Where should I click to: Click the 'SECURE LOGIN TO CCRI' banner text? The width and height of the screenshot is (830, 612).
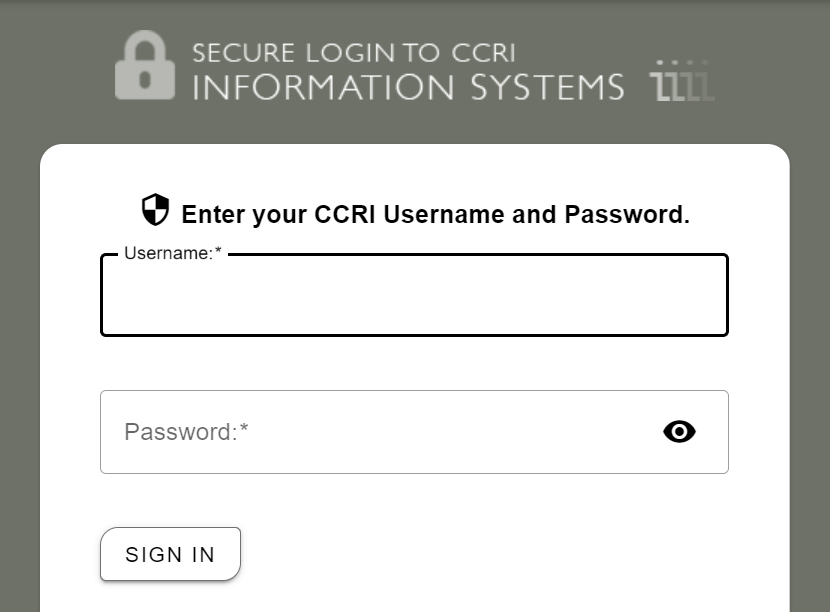coord(354,53)
